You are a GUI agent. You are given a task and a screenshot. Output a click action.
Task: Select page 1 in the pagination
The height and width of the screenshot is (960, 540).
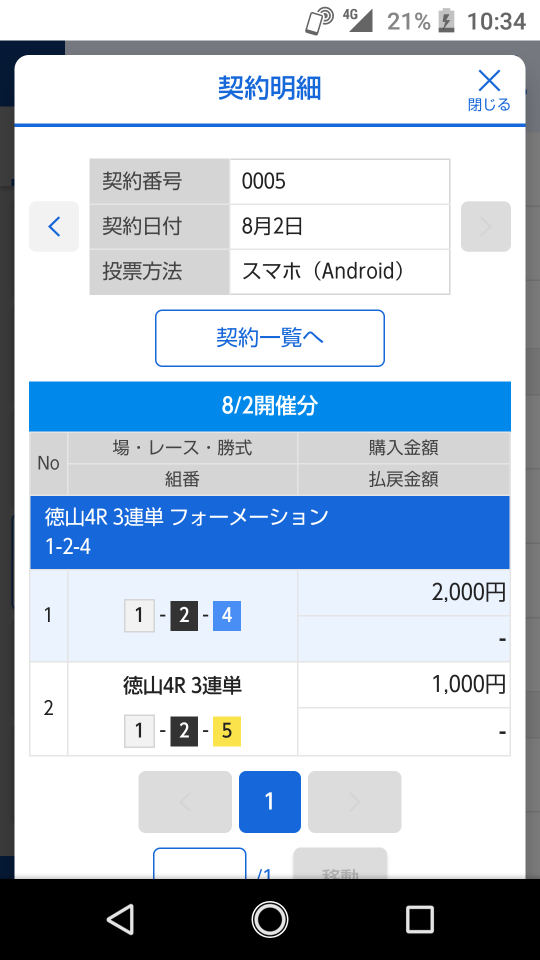[x=269, y=801]
